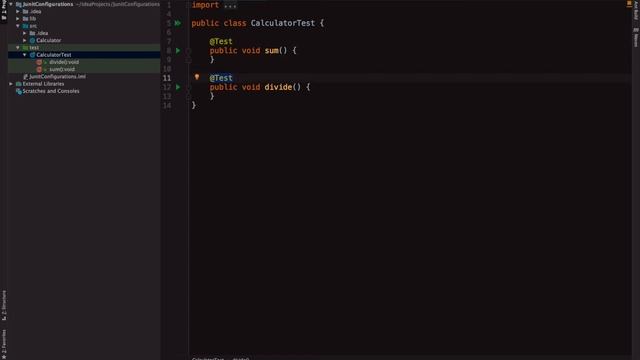This screenshot has height=360, width=640.
Task: Select Scratches and Consoles
Action: click(x=51, y=91)
